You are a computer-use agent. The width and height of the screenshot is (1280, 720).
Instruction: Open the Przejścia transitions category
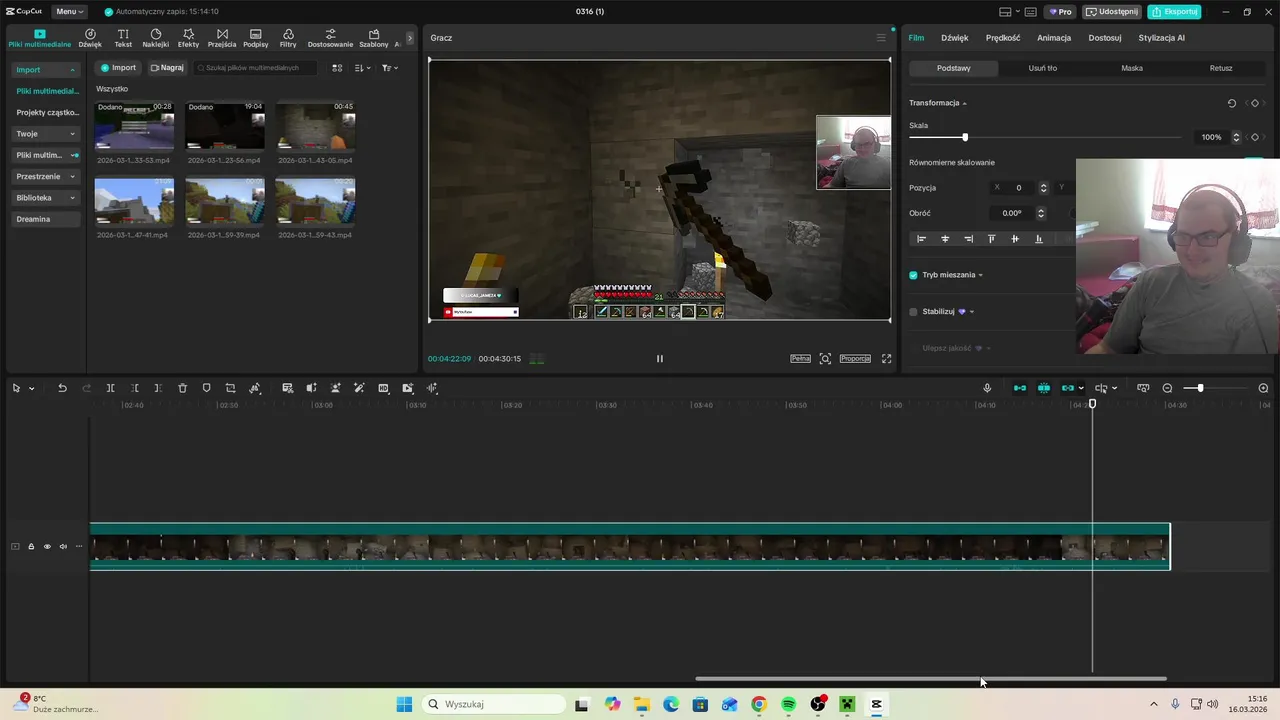(222, 38)
